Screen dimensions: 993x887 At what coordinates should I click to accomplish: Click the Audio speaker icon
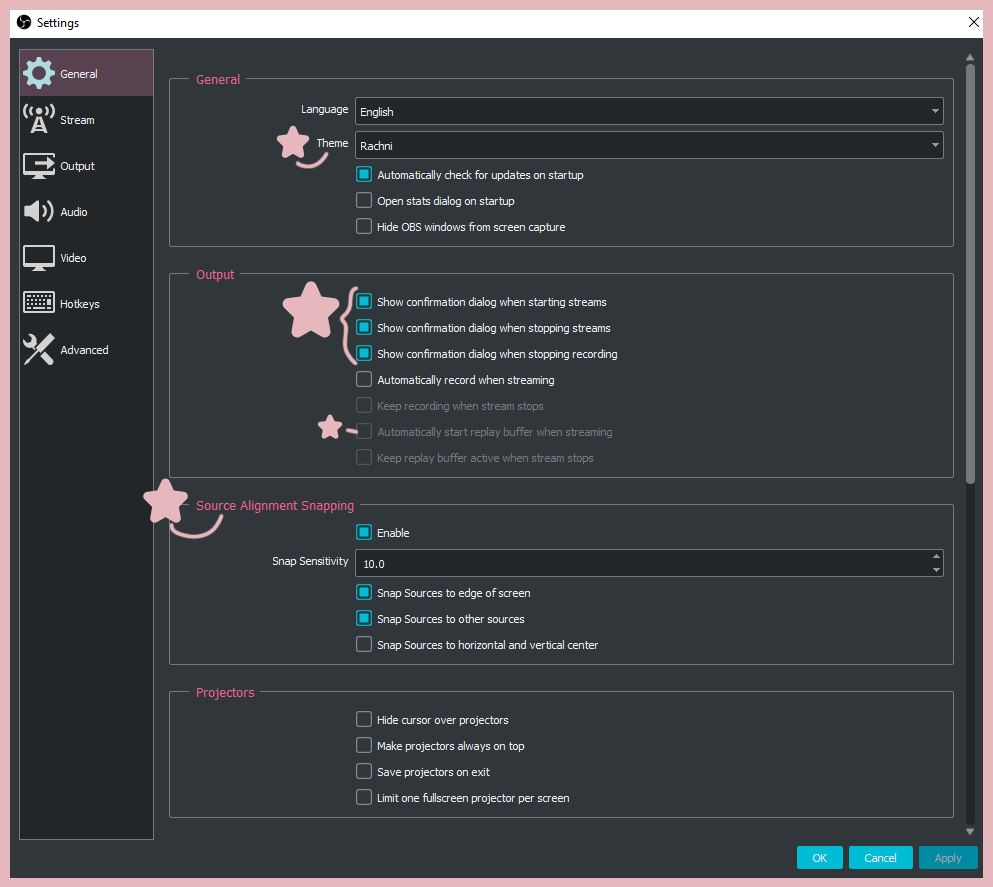pos(39,211)
